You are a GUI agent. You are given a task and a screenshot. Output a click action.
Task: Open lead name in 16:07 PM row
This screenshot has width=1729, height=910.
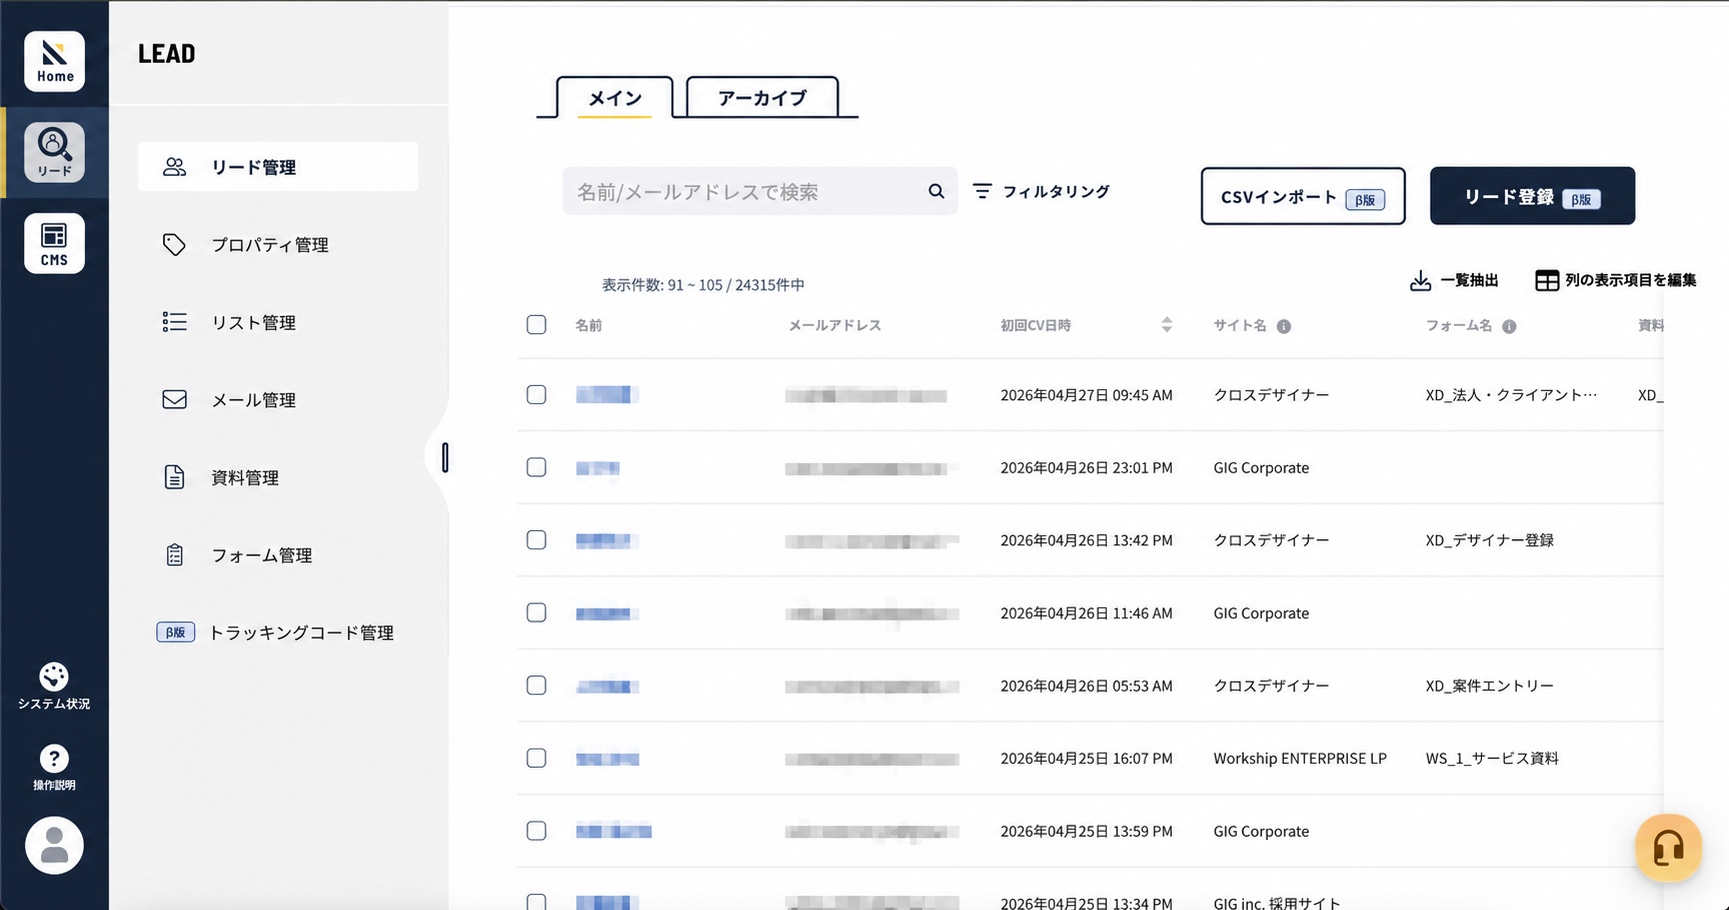coord(607,759)
